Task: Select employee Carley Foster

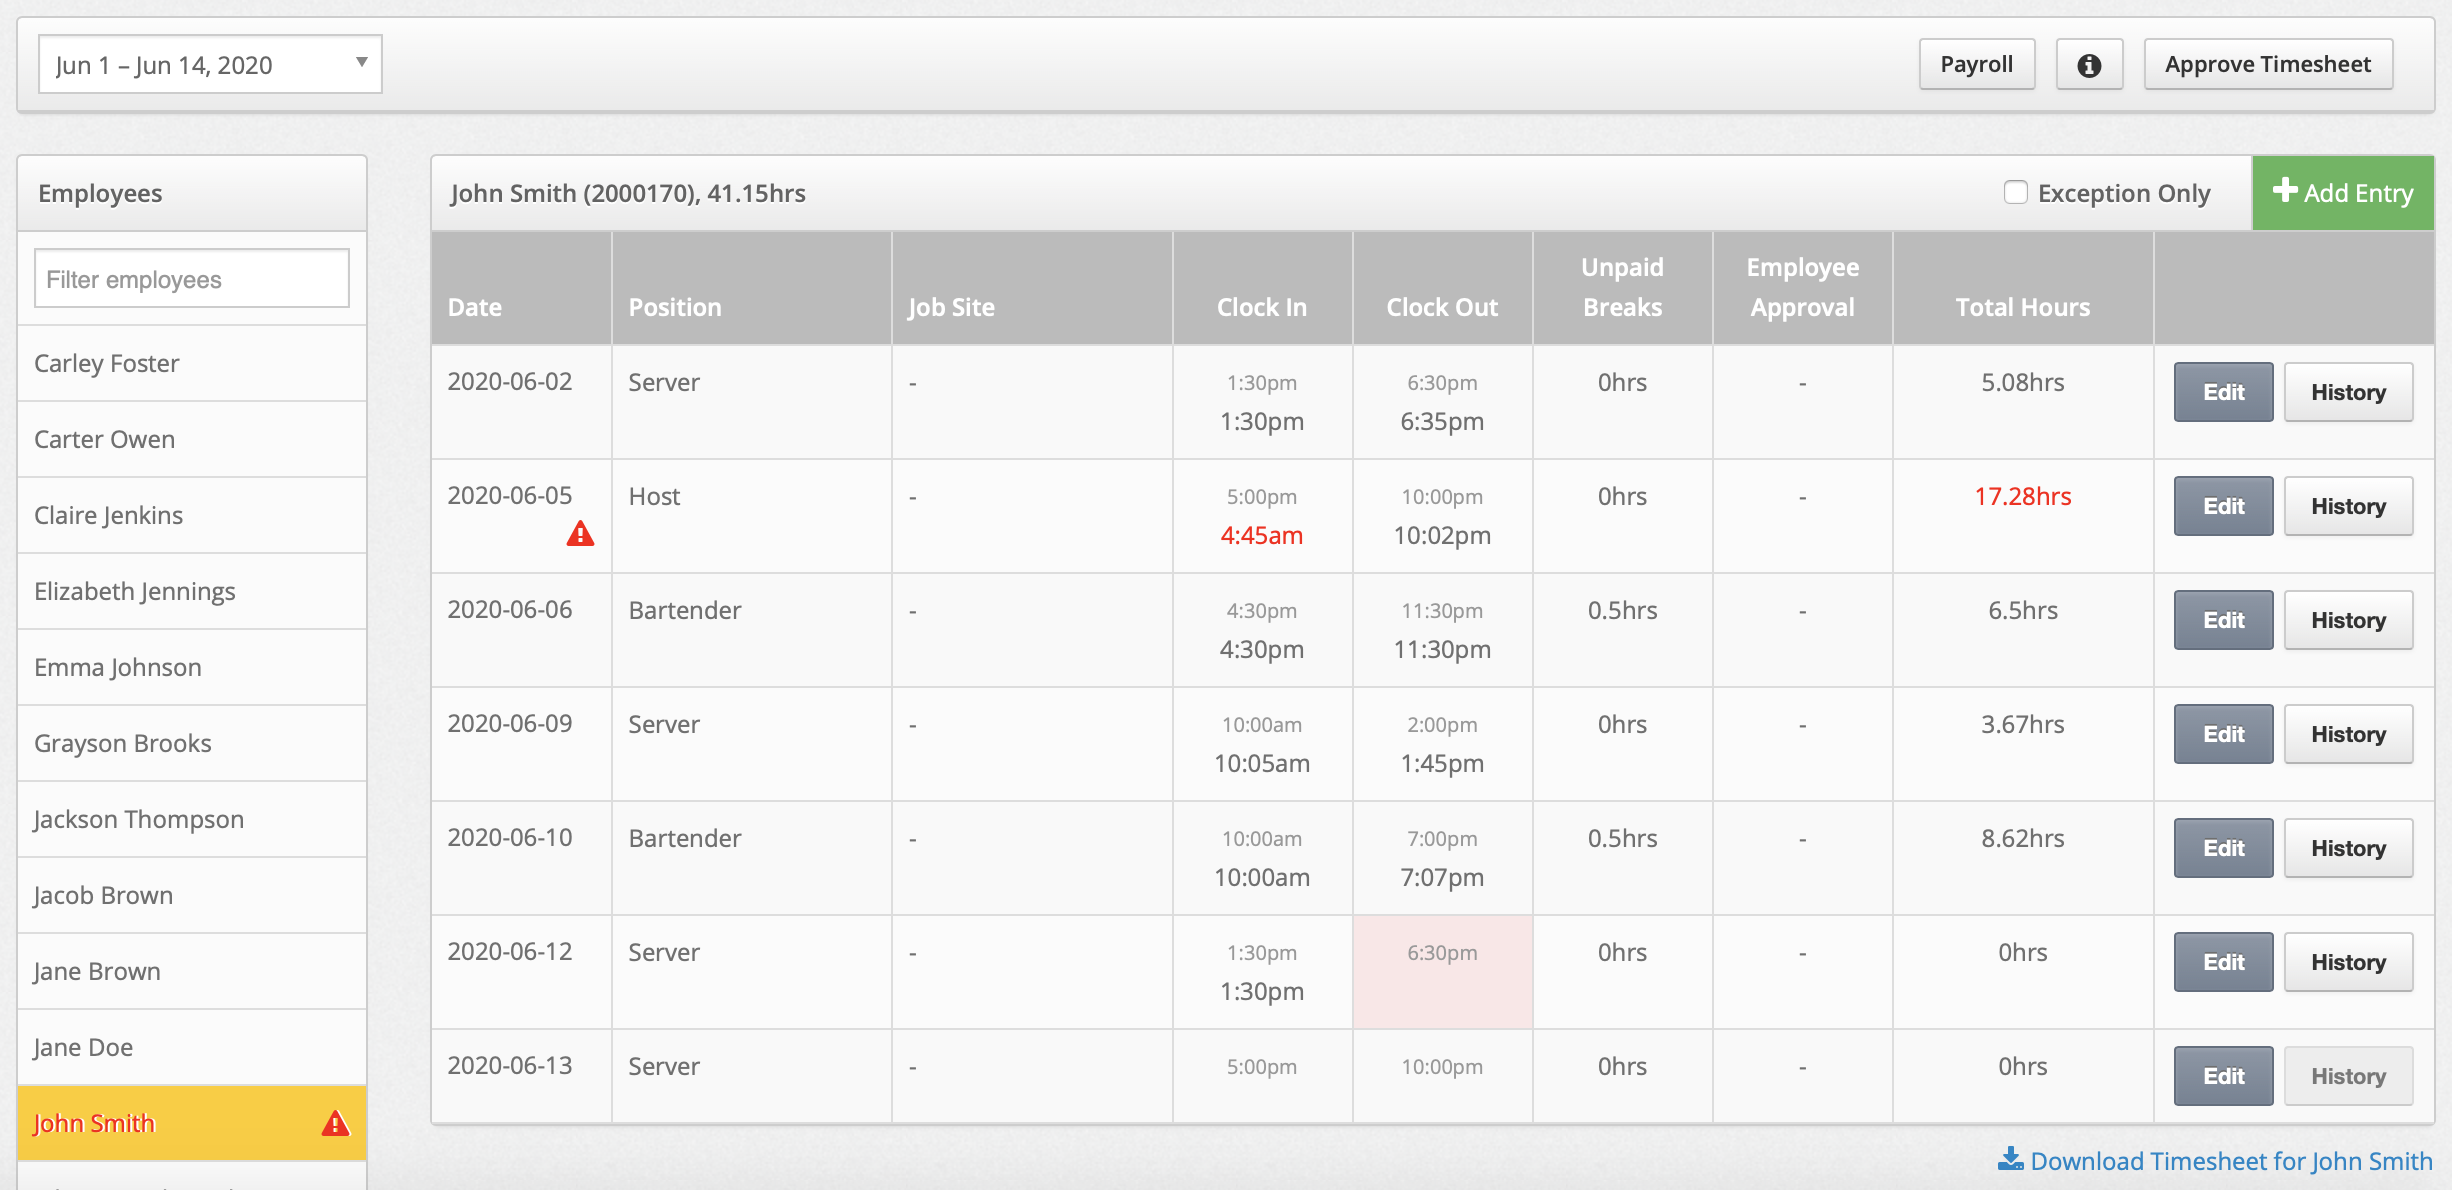Action: point(192,363)
